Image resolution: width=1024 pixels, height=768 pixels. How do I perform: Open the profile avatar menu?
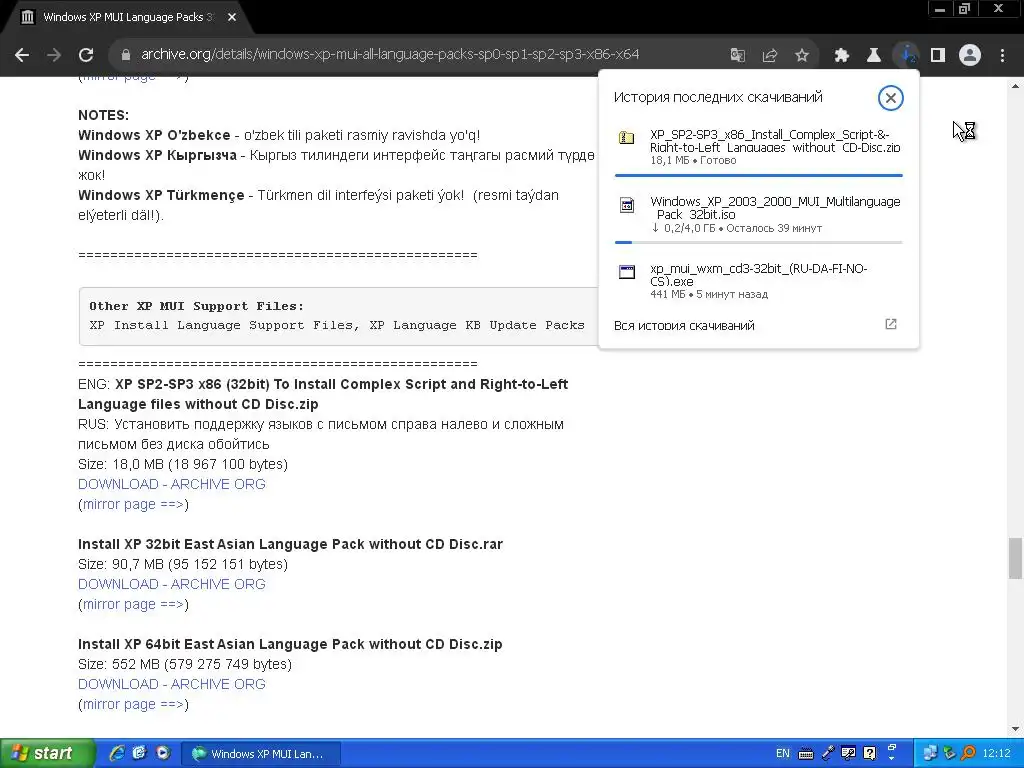[x=970, y=55]
